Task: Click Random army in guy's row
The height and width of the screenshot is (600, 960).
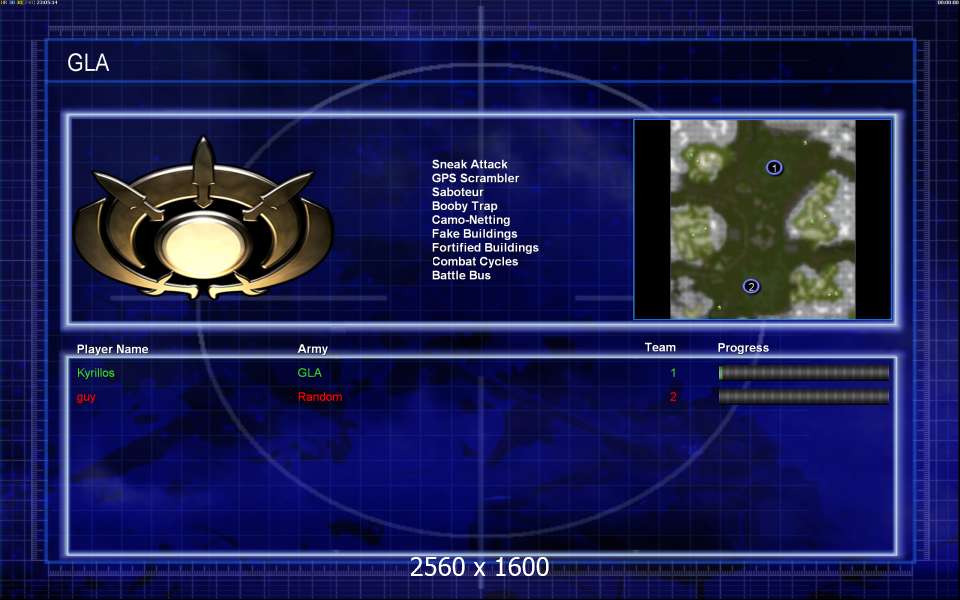Action: [x=320, y=397]
